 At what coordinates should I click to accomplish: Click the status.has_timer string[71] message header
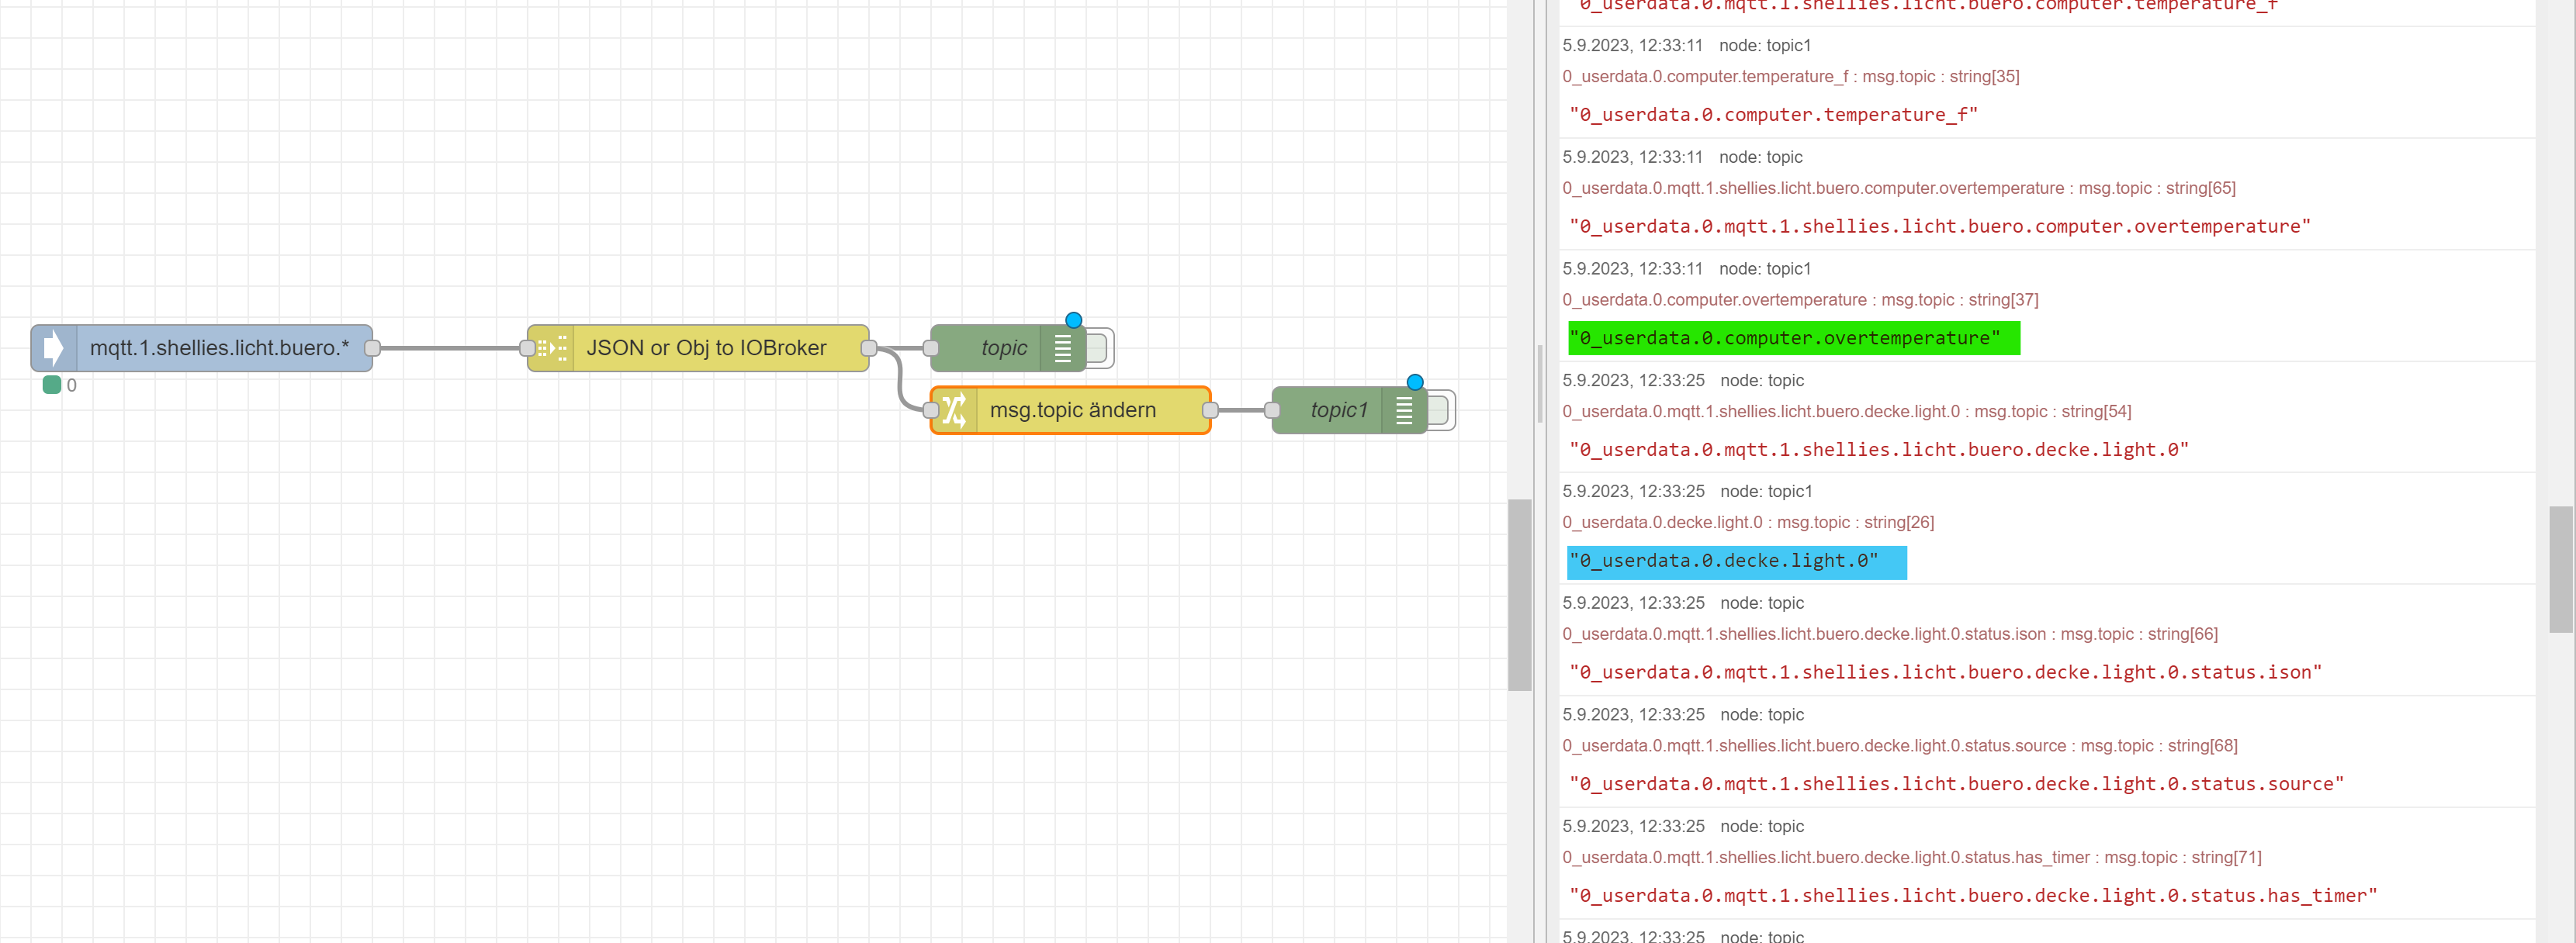[x=1912, y=857]
